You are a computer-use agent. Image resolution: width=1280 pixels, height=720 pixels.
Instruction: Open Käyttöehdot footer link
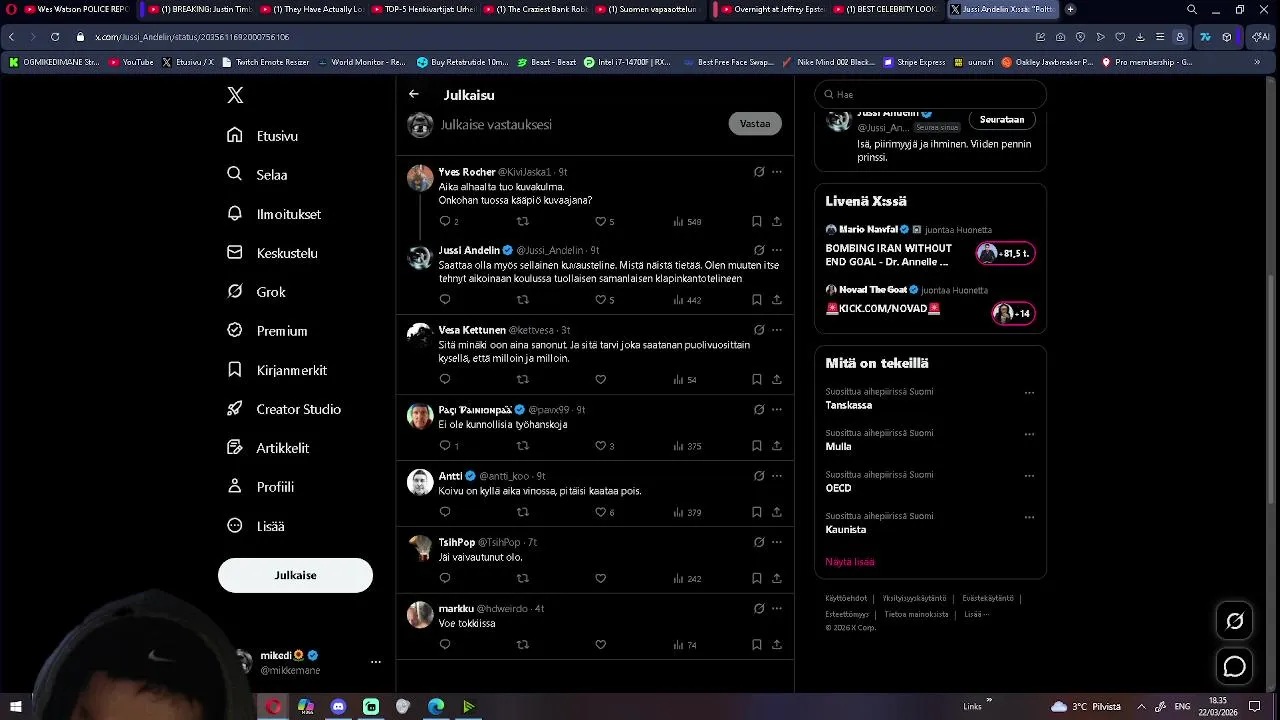pyautogui.click(x=846, y=598)
